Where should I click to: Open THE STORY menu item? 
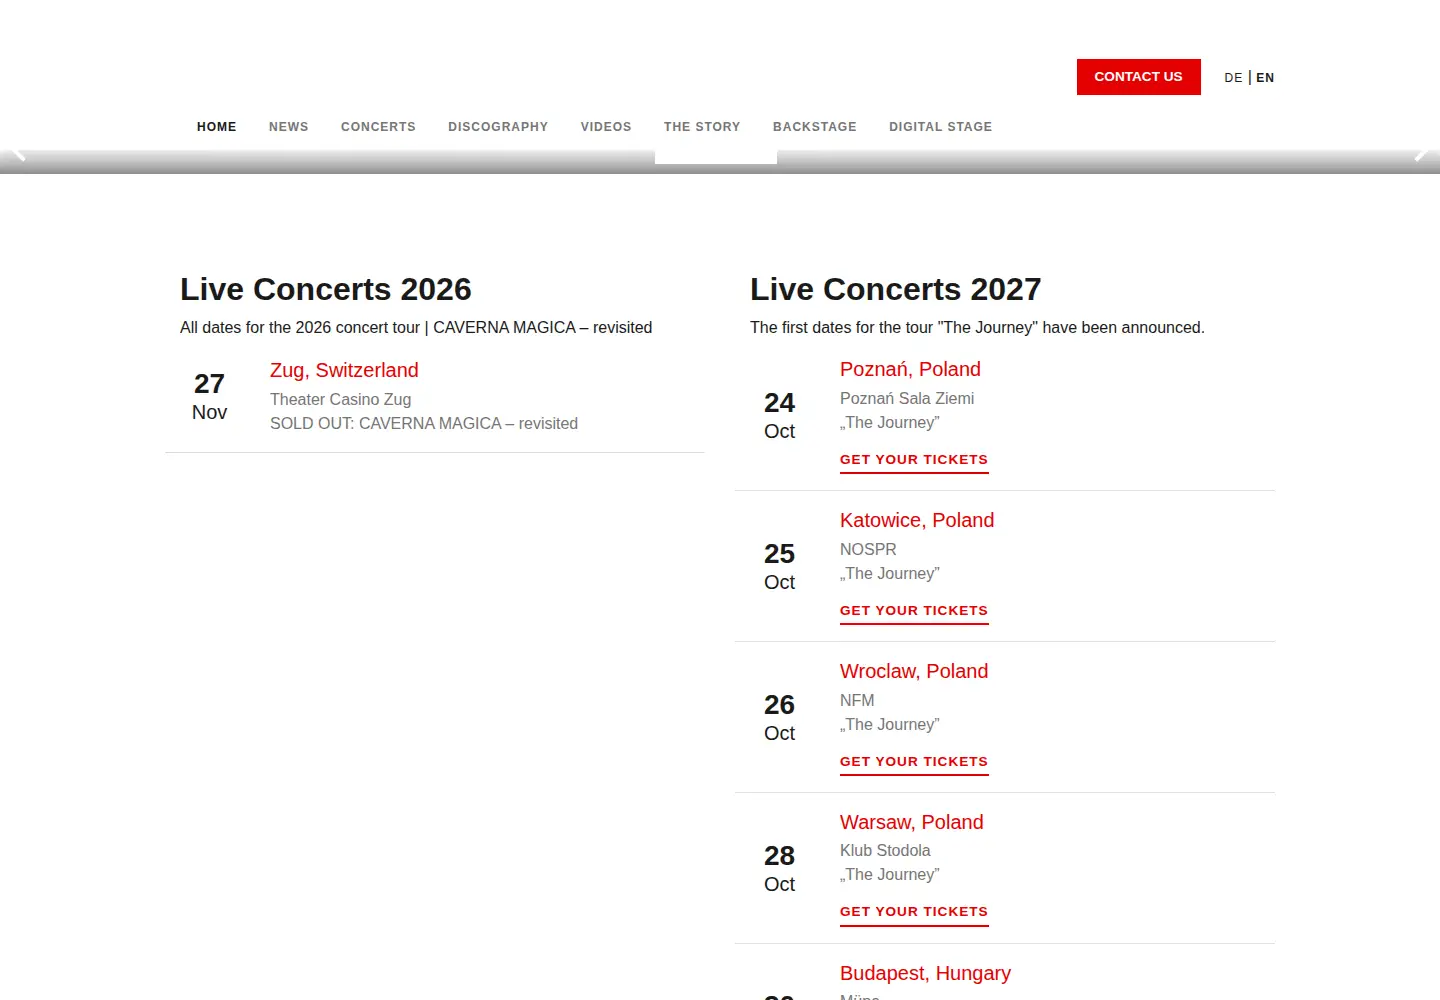(x=702, y=127)
